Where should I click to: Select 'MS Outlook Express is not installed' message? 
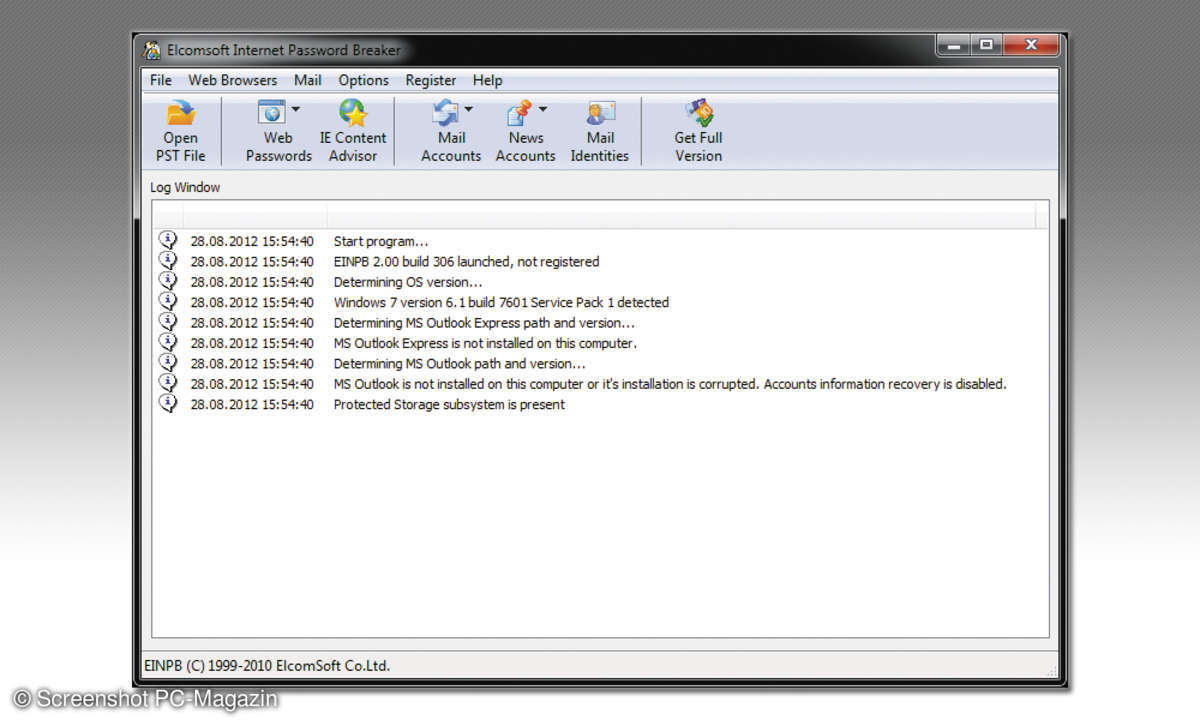(x=485, y=343)
